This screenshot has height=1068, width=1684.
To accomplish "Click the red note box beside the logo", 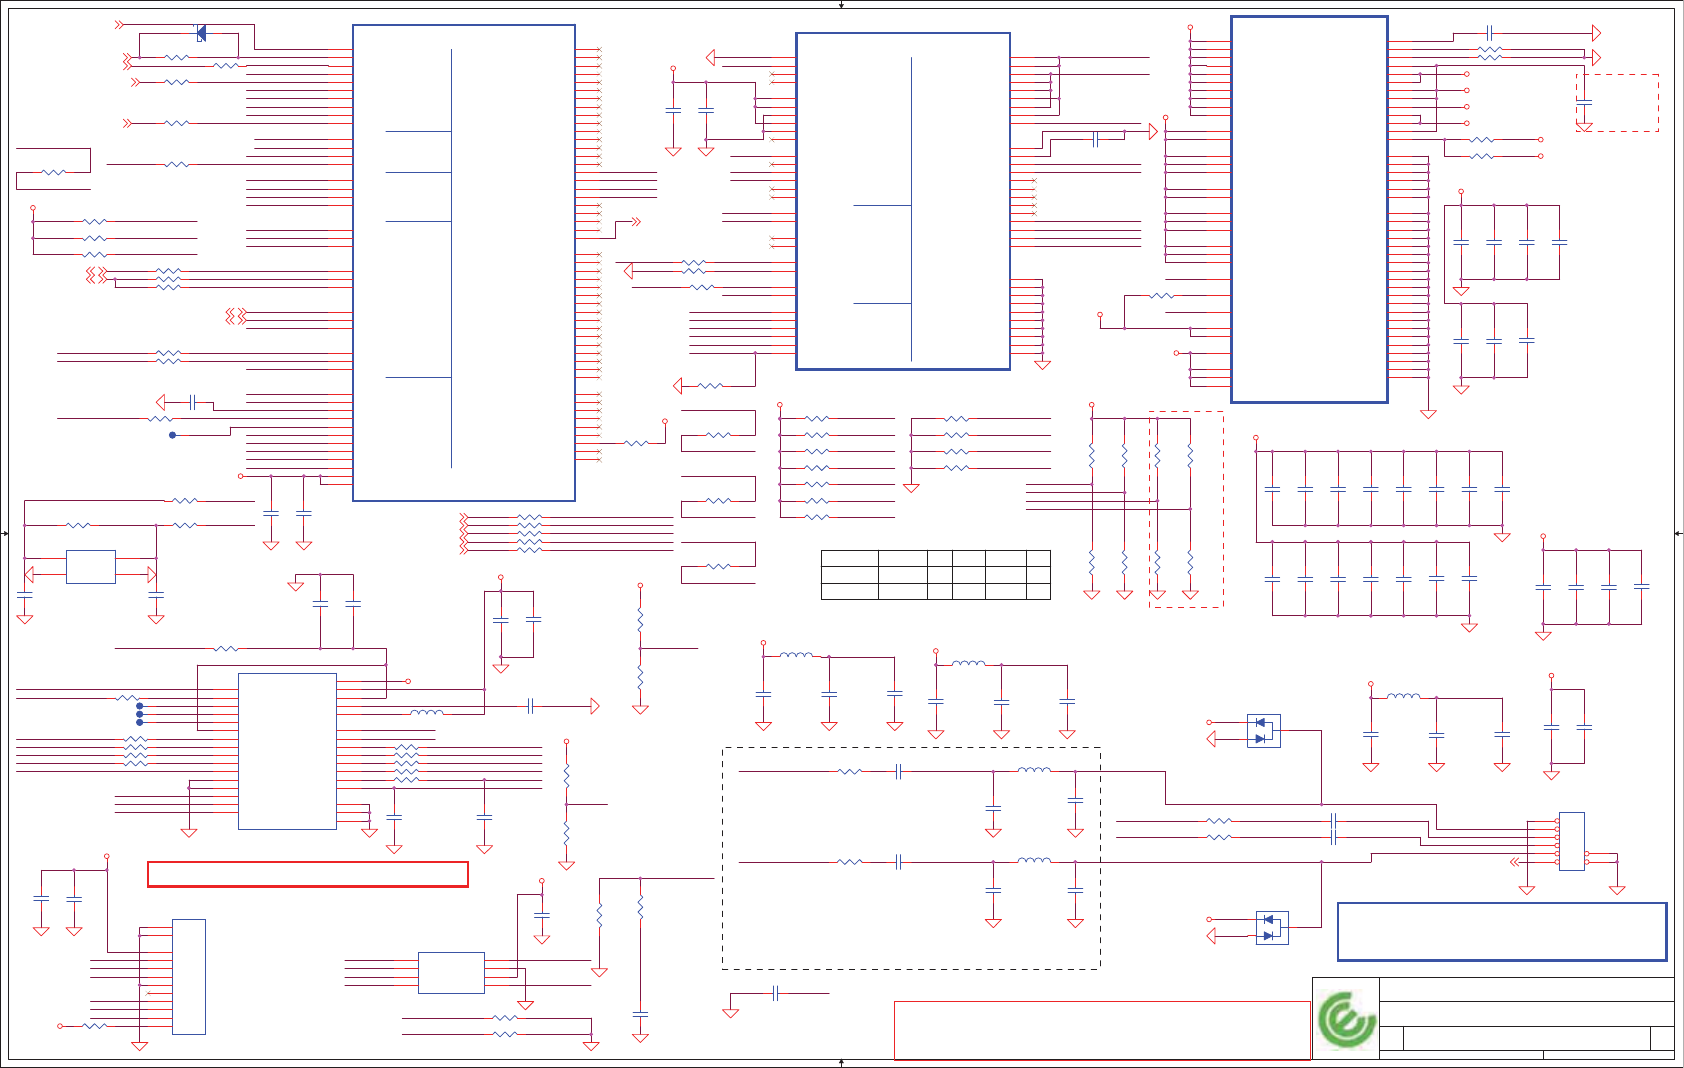I will click(1102, 1031).
